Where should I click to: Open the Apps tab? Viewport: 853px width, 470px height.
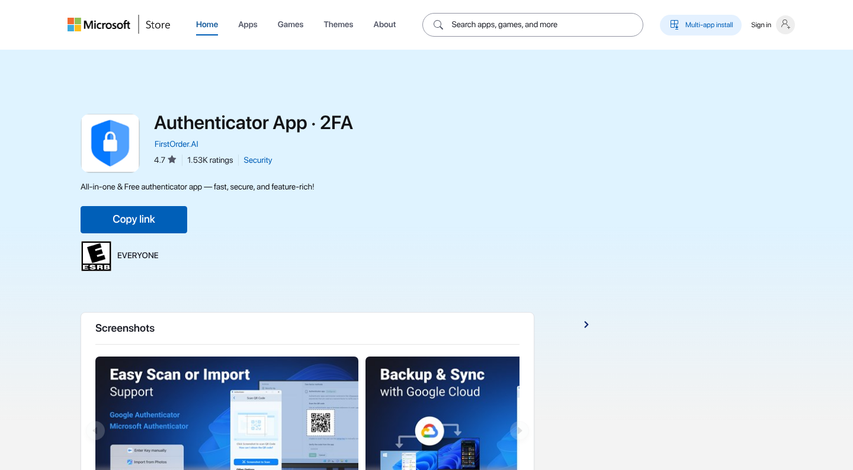click(x=248, y=24)
